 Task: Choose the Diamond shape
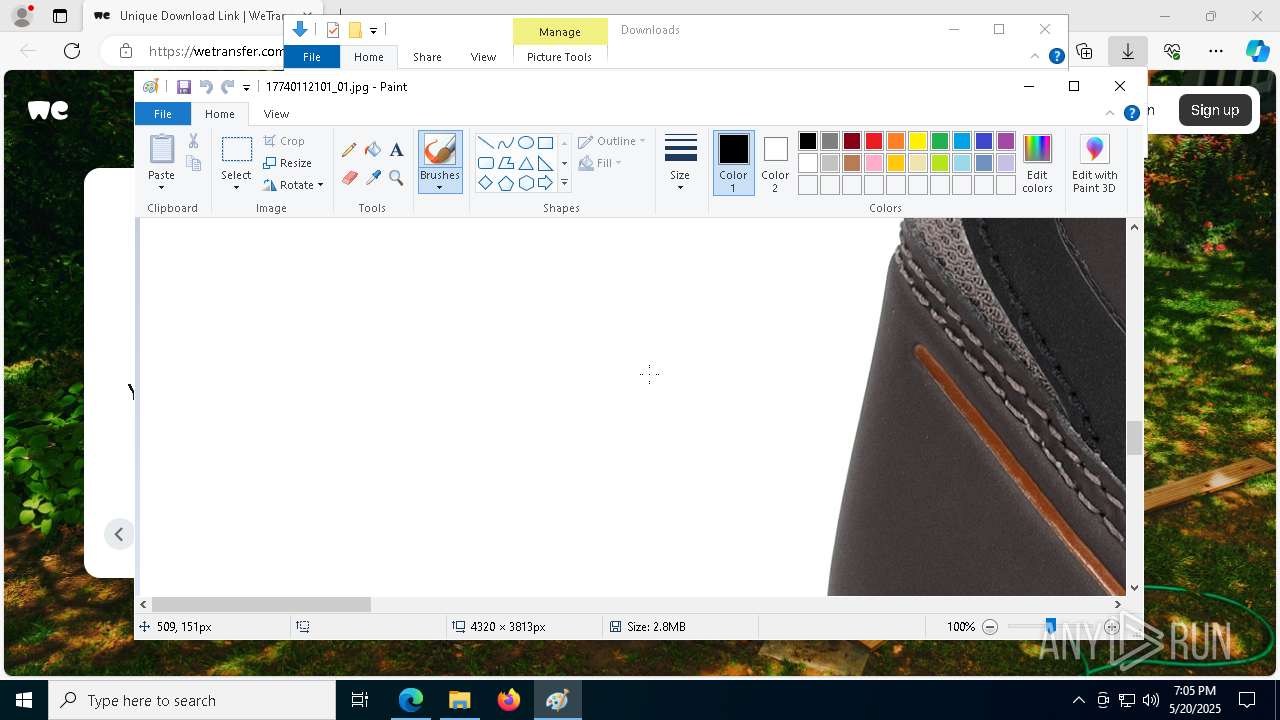(485, 183)
